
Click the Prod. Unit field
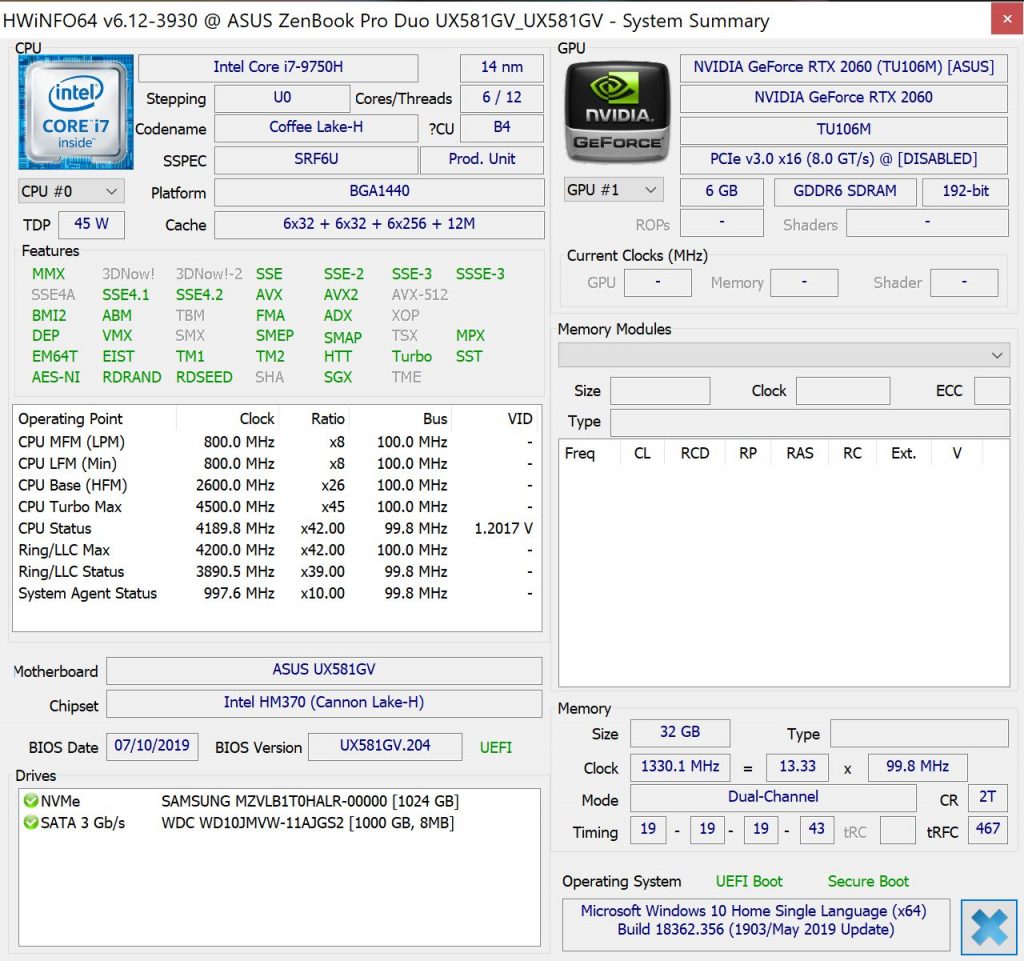click(x=482, y=159)
